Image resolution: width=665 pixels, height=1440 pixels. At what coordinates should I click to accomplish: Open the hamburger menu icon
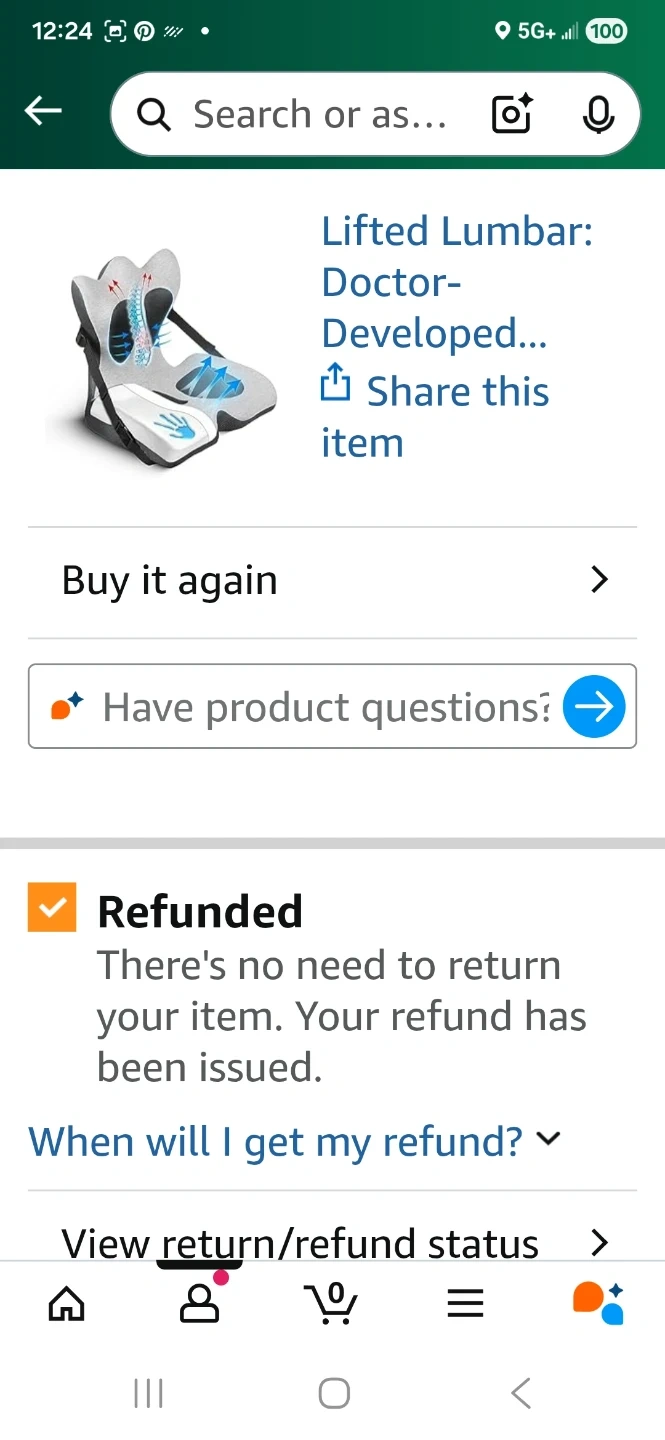click(465, 1303)
